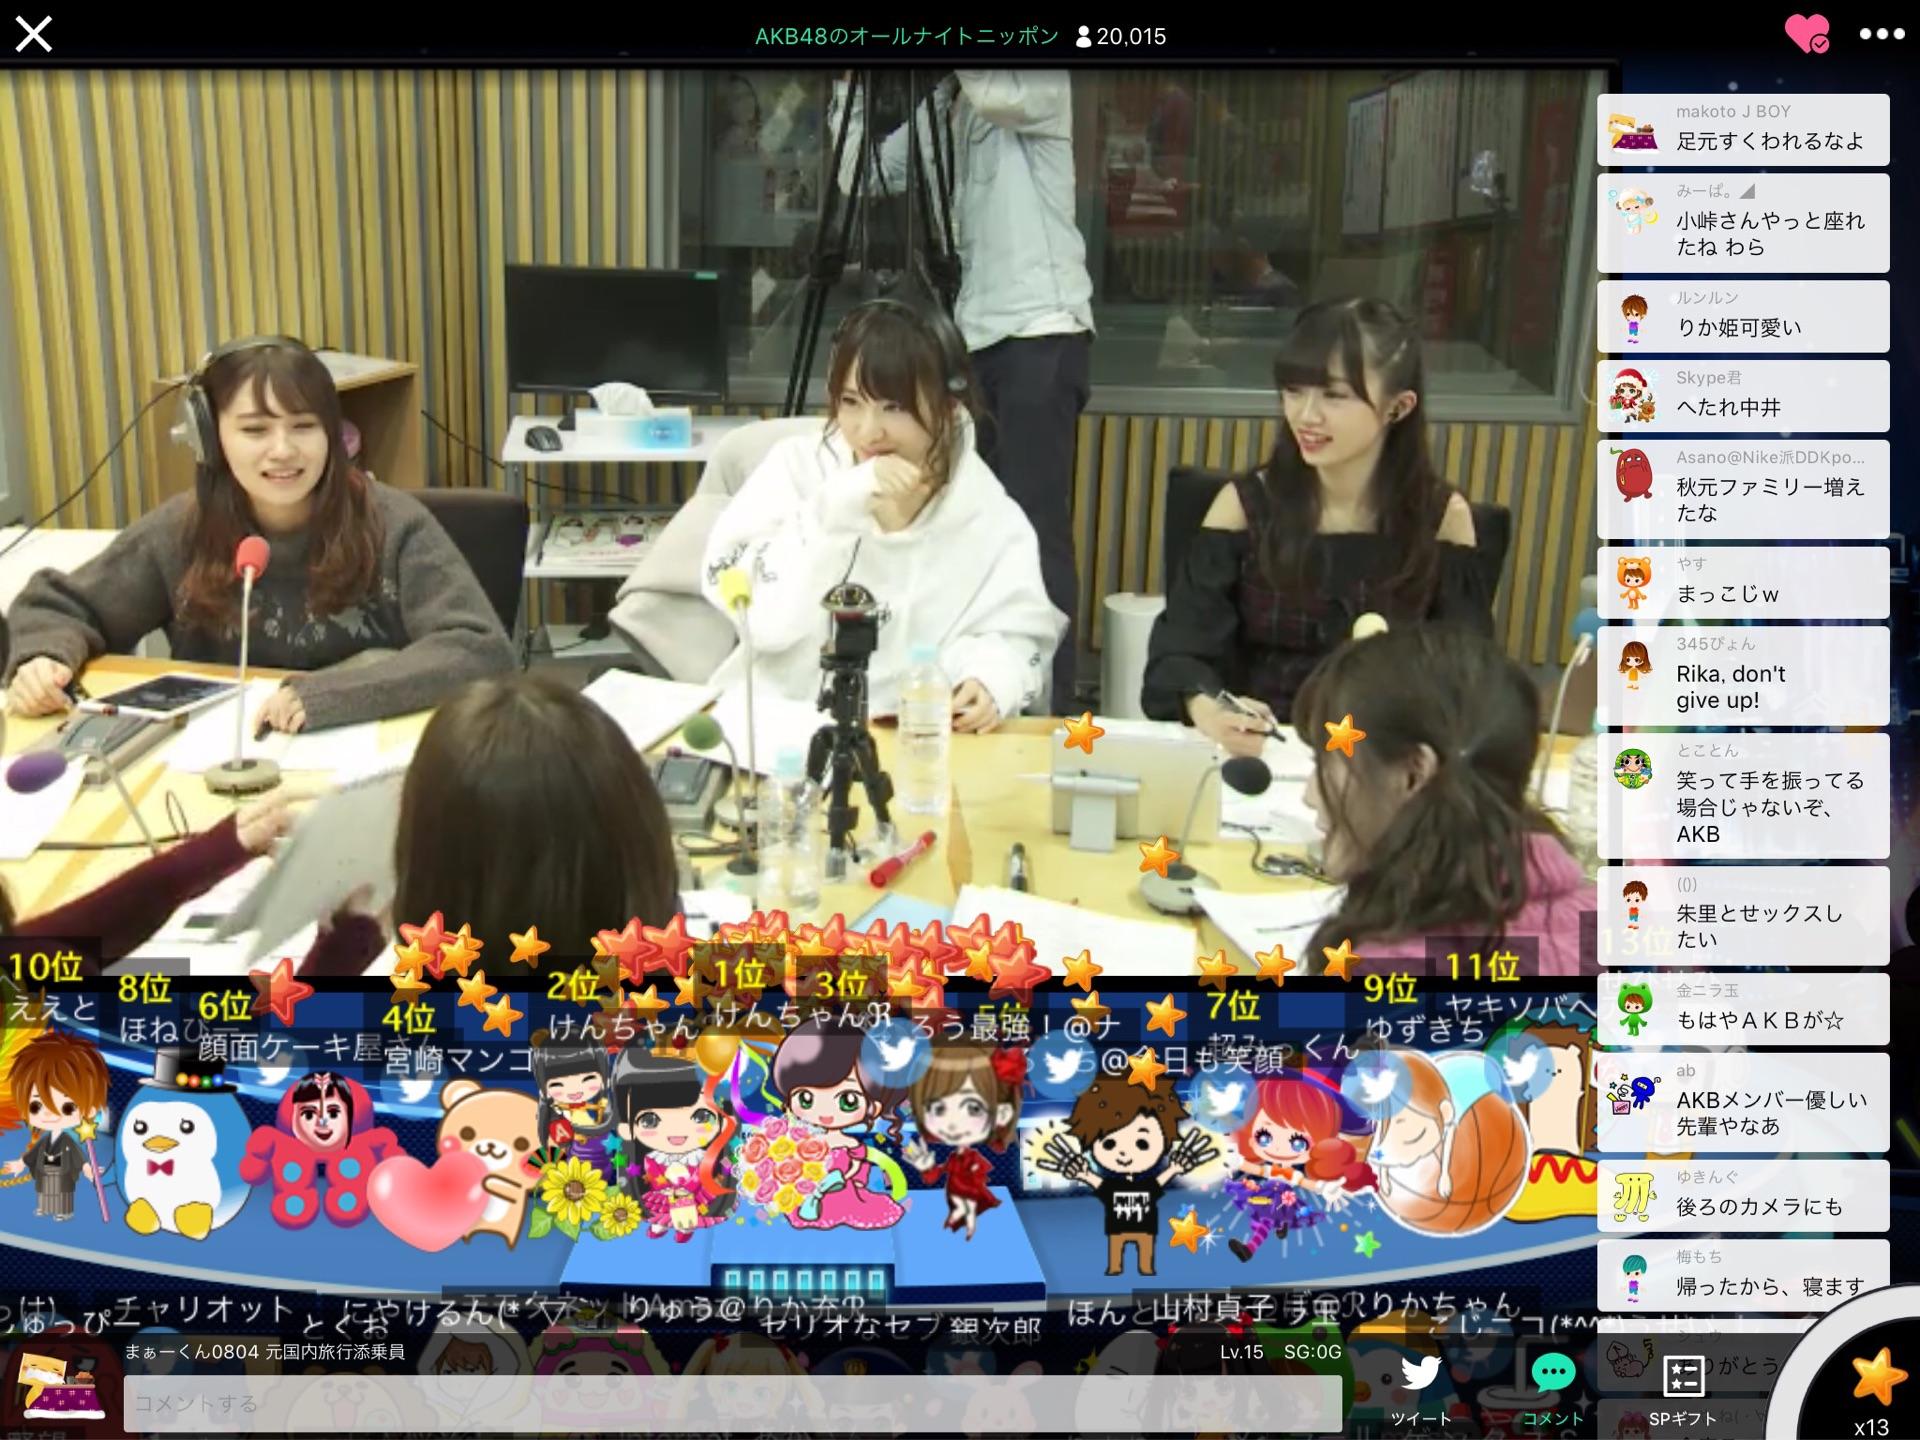
Task: Open the stream title AKB48のオールナイトニッポン
Action: (x=906, y=36)
